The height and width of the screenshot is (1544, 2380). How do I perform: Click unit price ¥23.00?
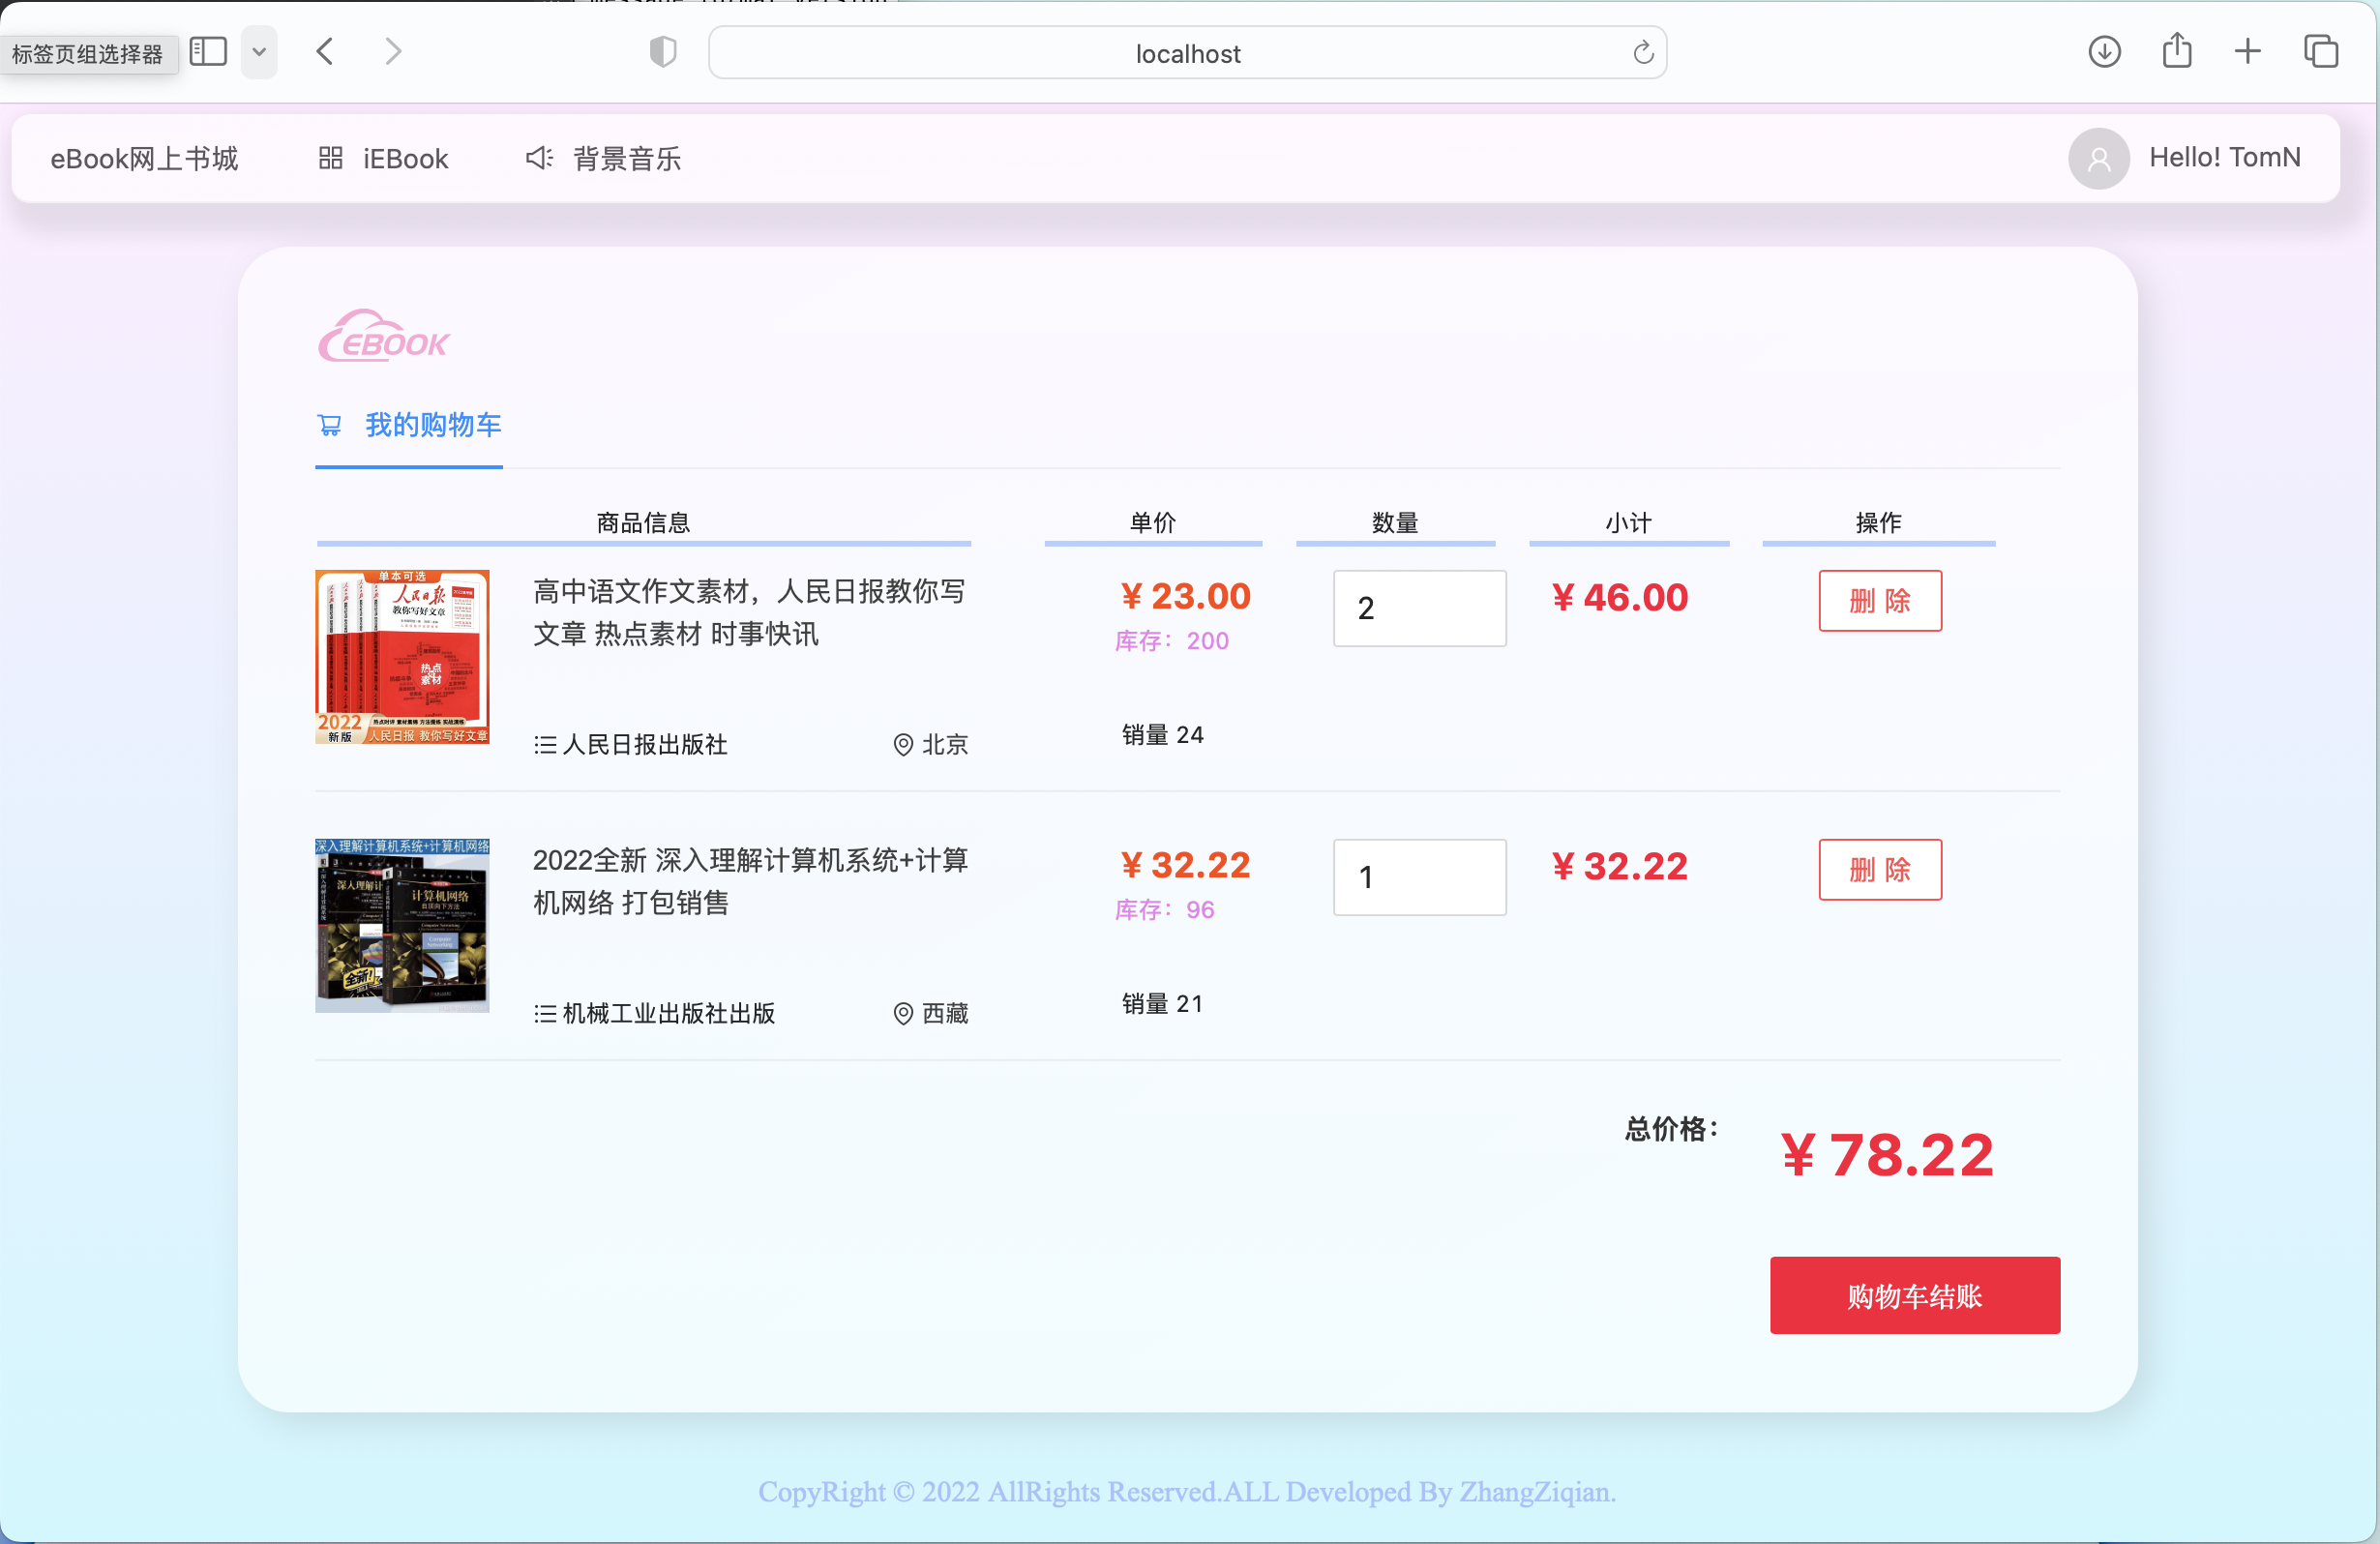point(1185,596)
